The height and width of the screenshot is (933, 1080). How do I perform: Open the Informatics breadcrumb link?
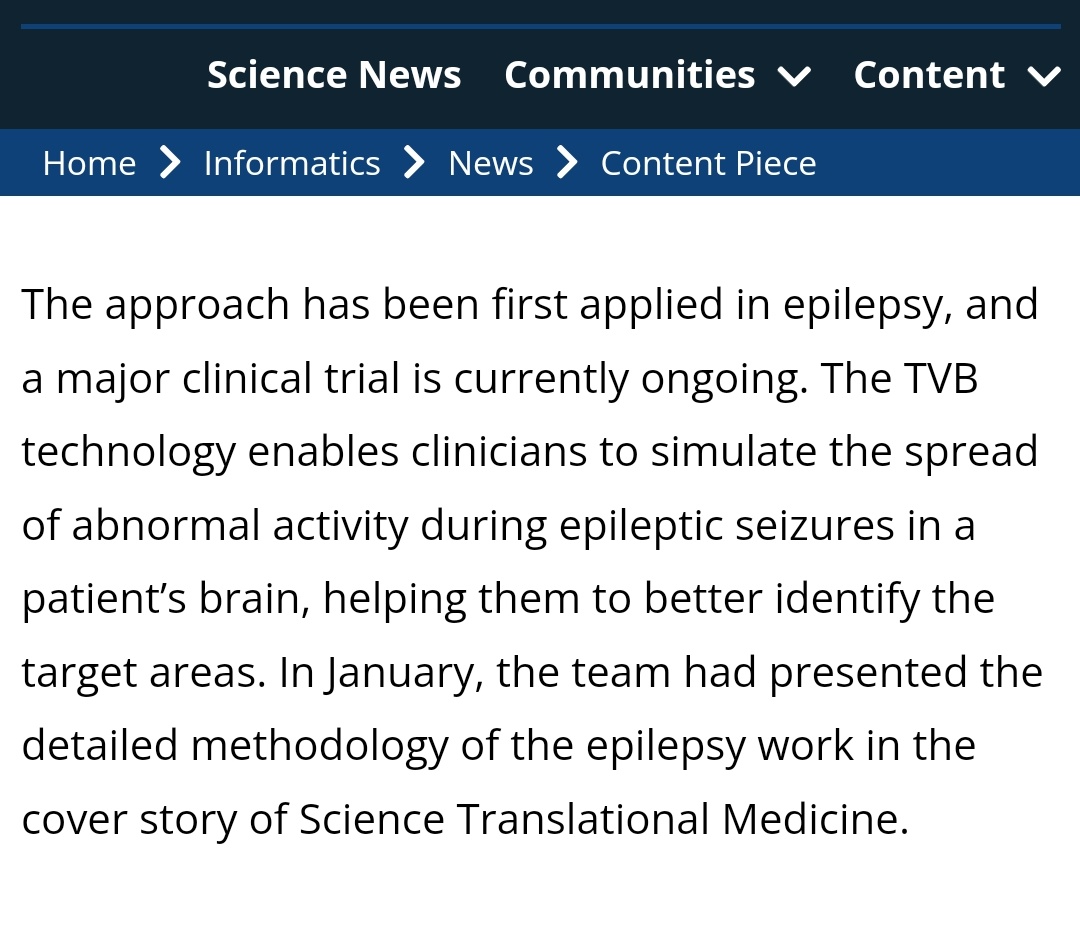292,163
